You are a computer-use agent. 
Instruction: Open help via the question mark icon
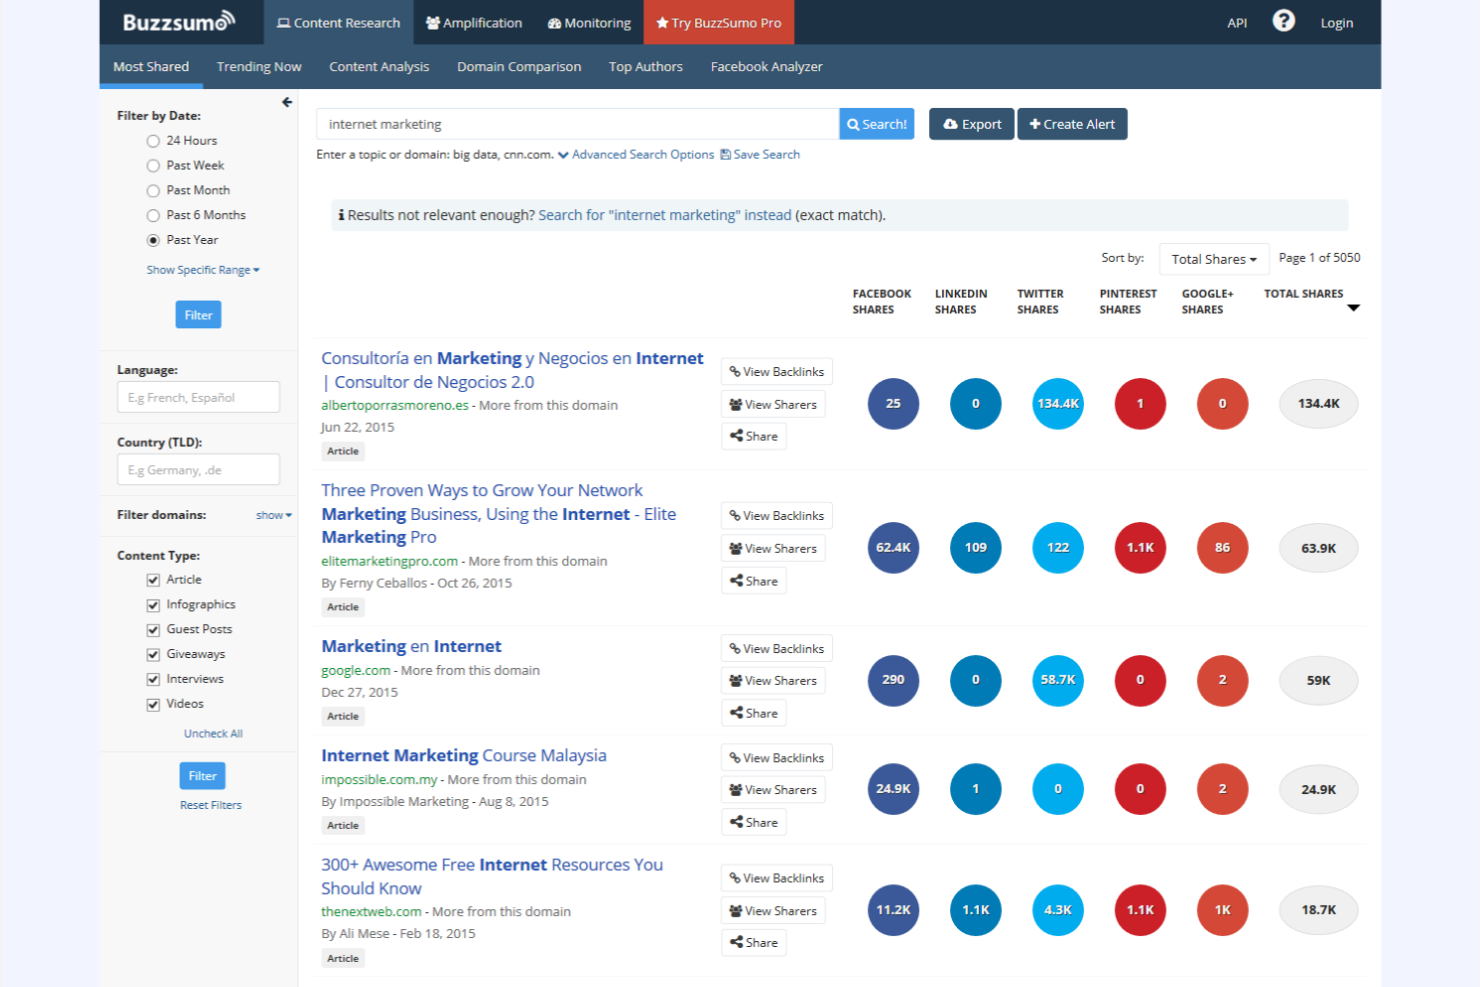pyautogui.click(x=1283, y=20)
